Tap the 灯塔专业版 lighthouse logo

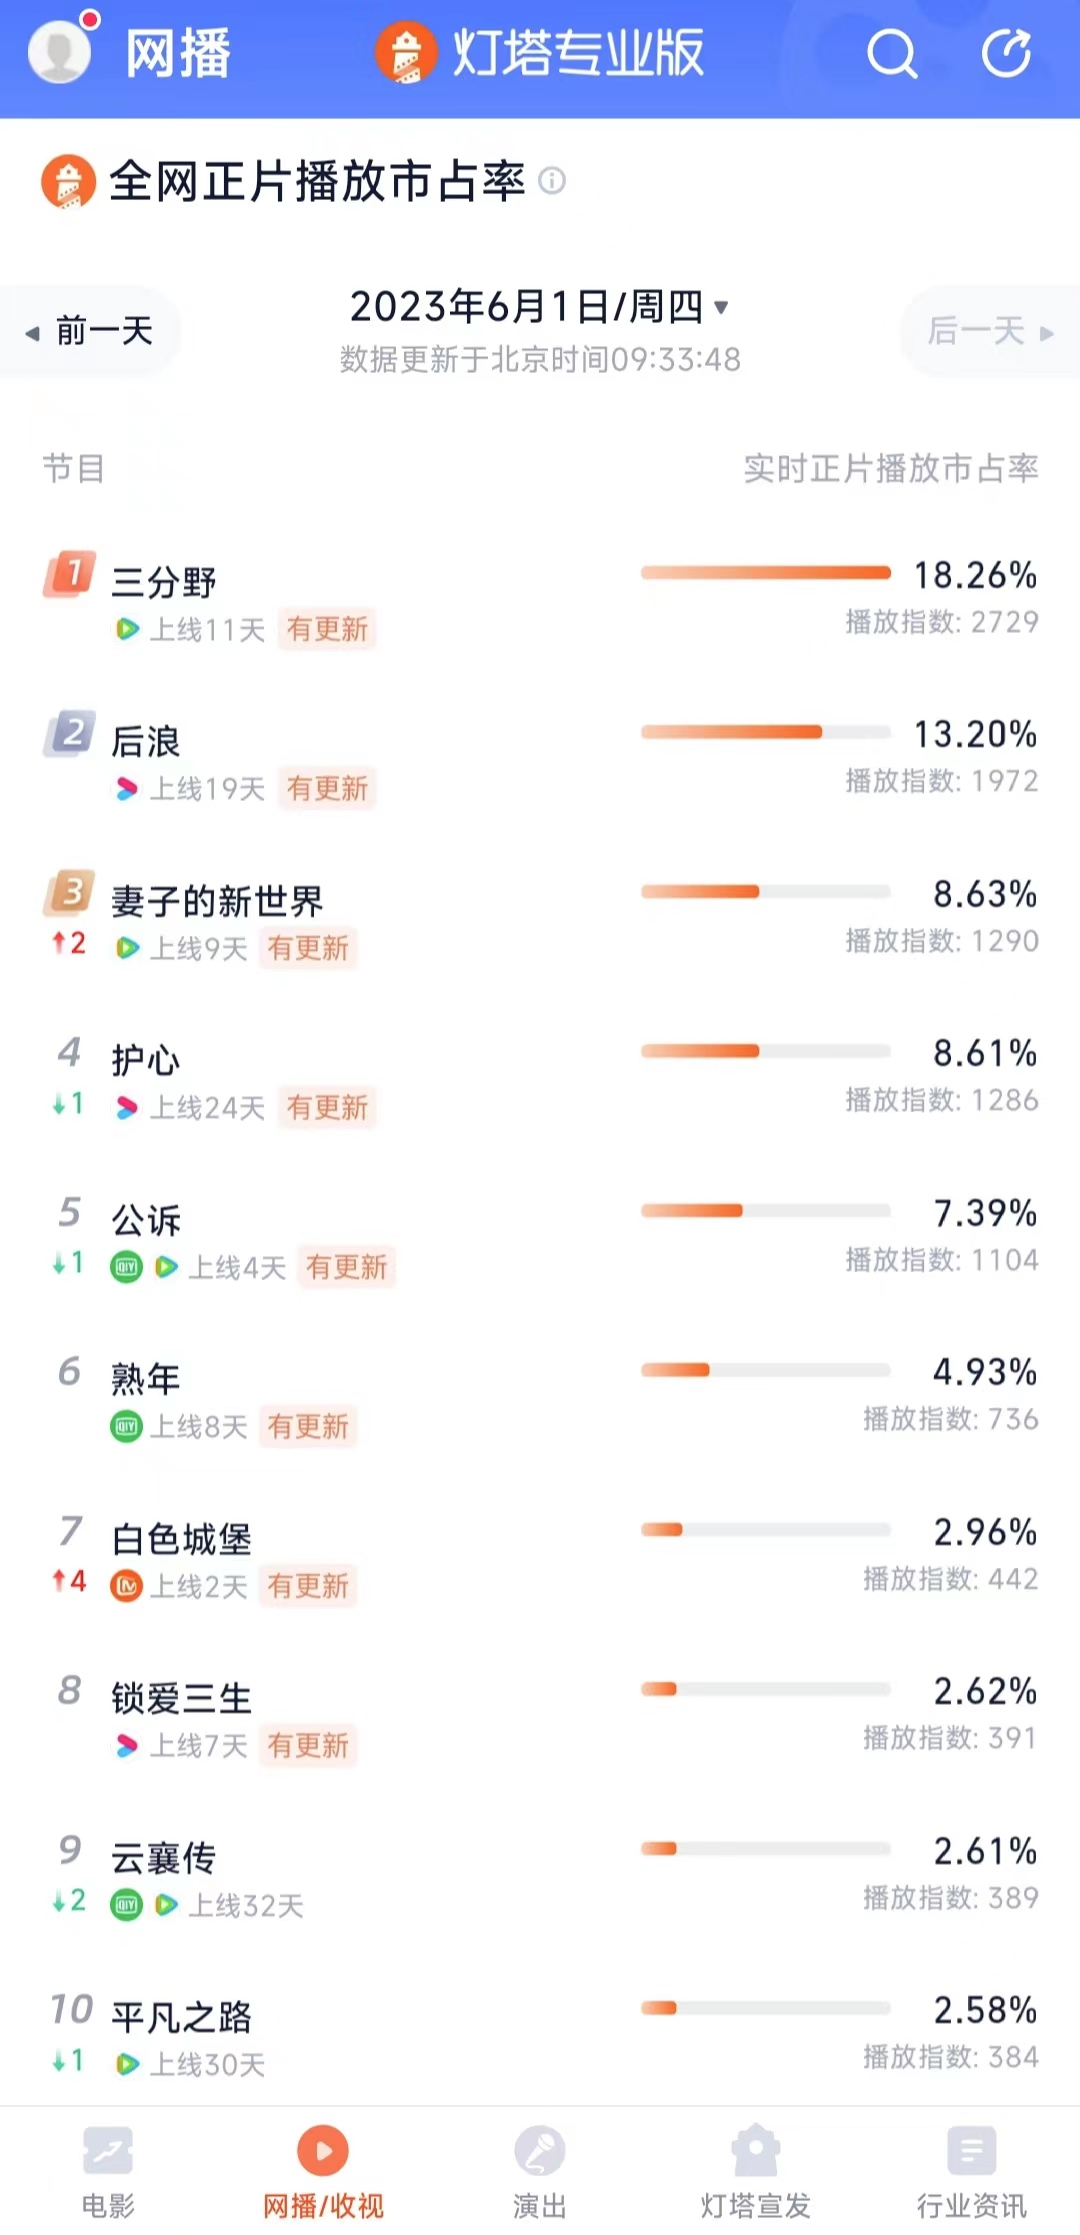point(406,53)
